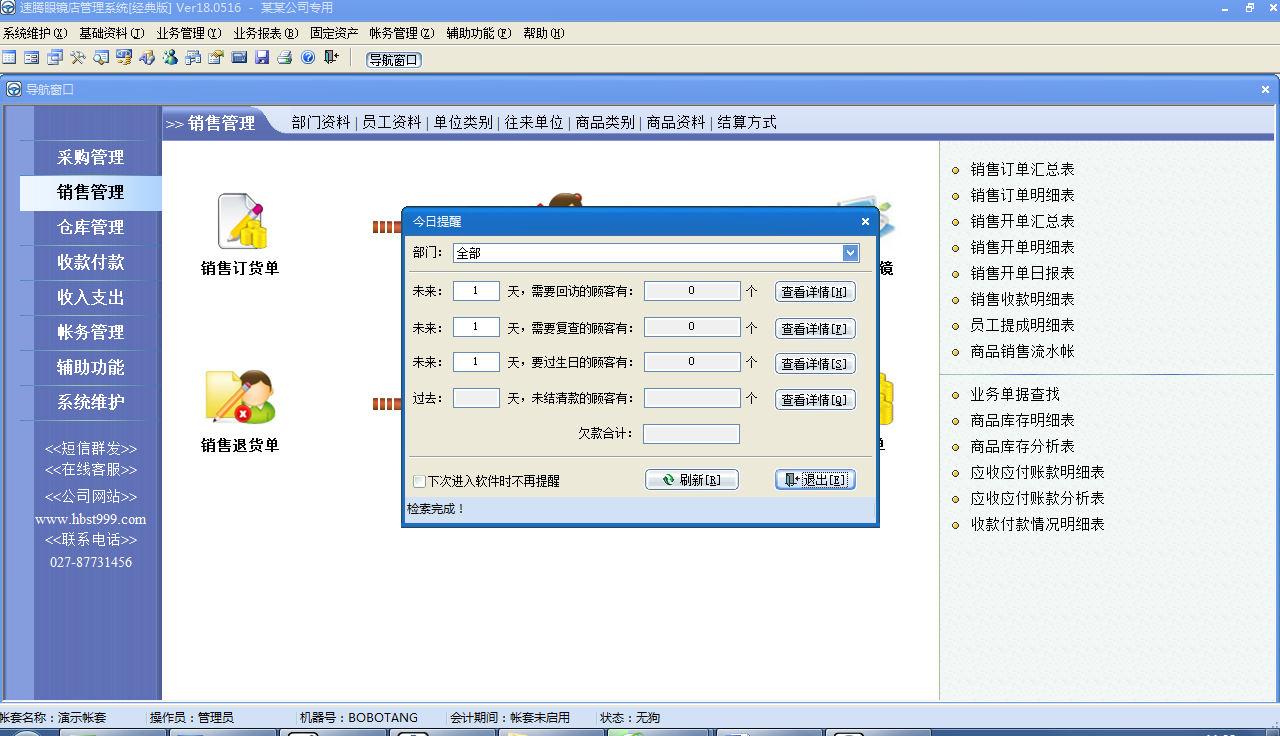Open 业务报表 menu

tap(266, 33)
